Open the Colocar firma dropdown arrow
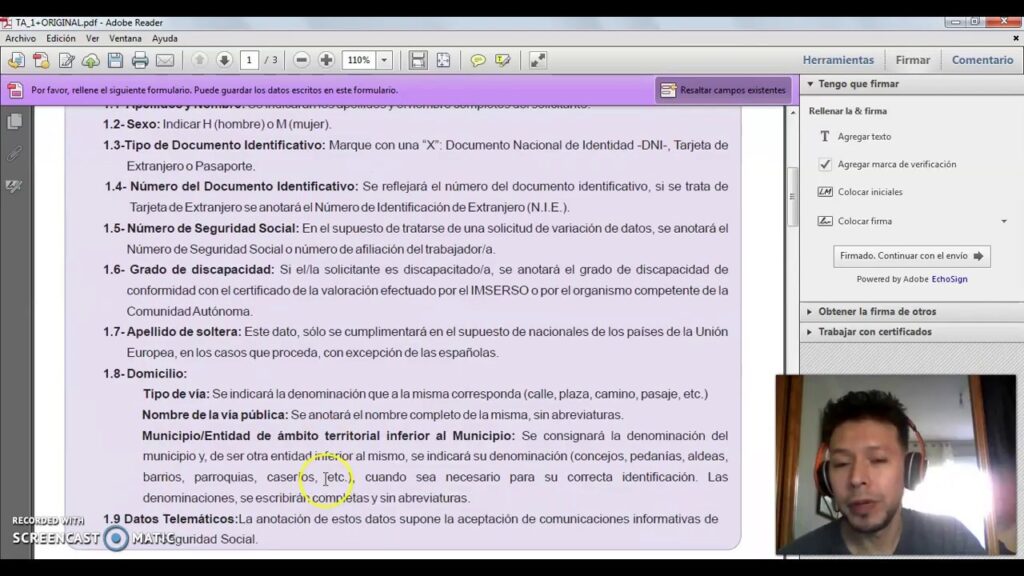 coord(1004,221)
